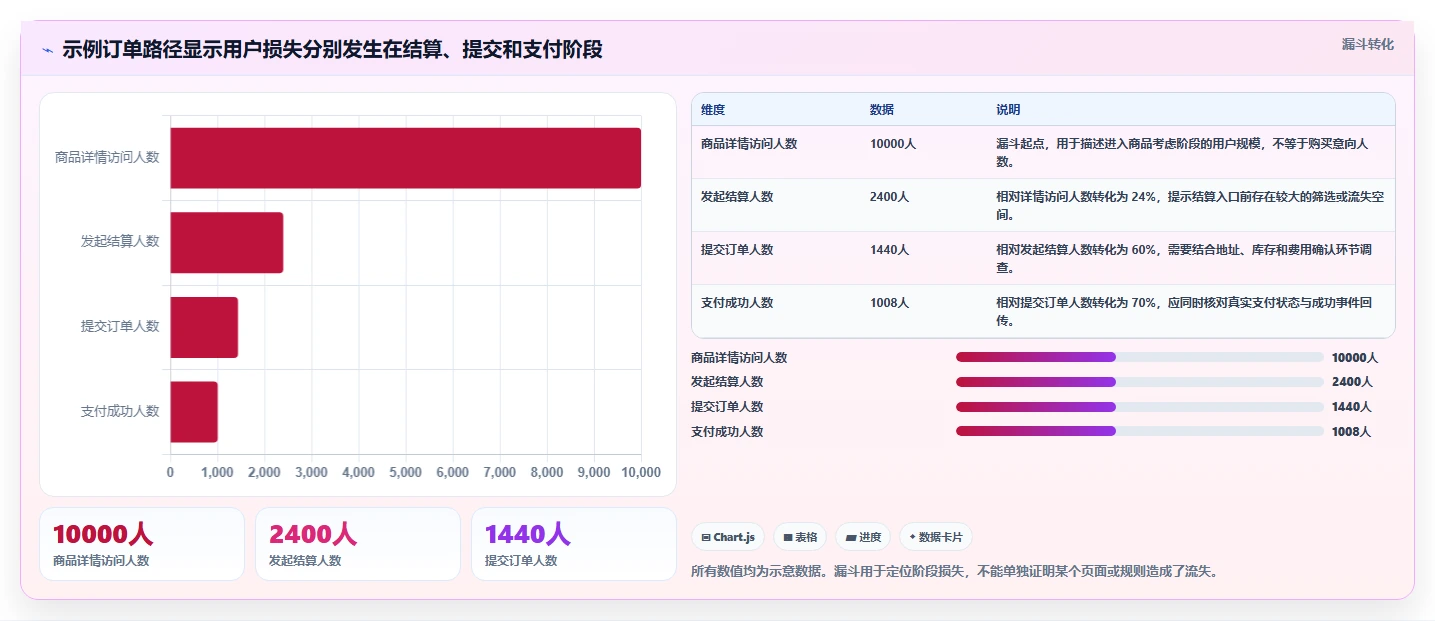Select the 表格 chip

pyautogui.click(x=800, y=537)
